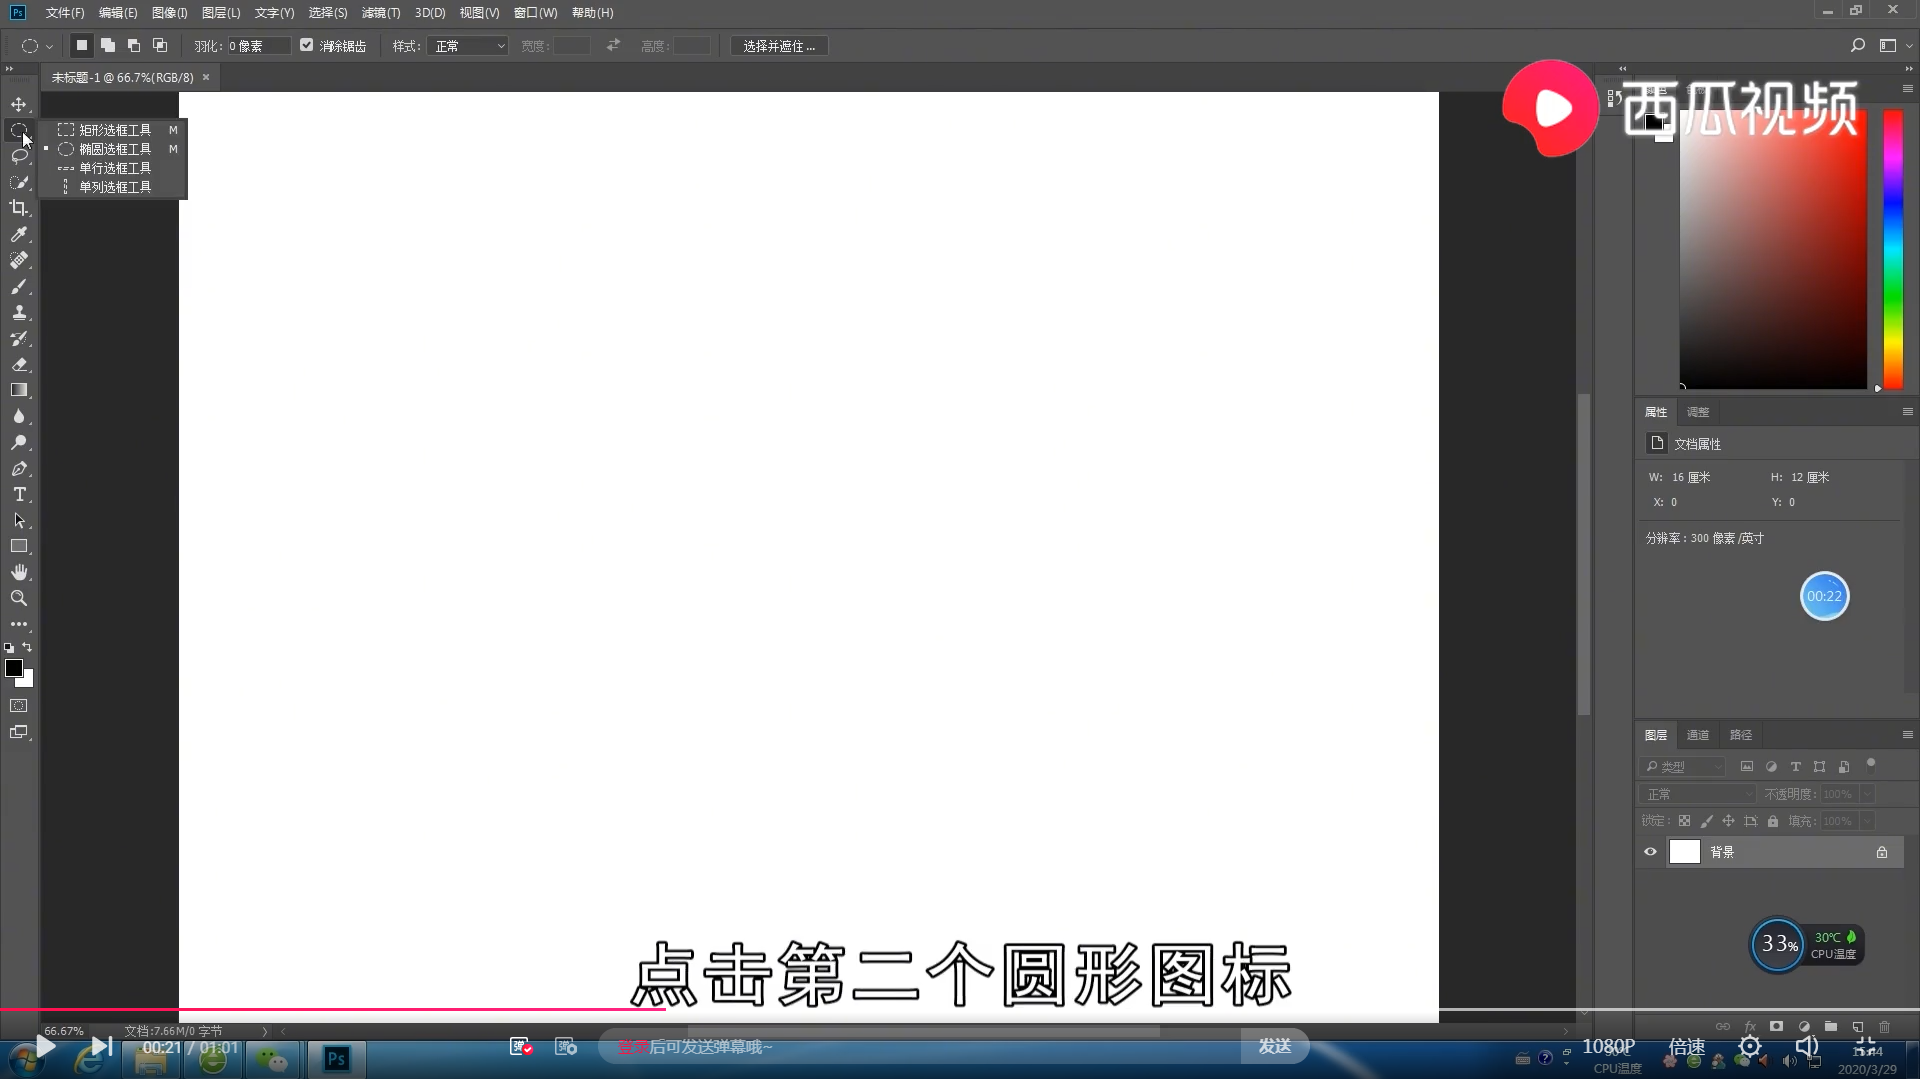The image size is (1920, 1079).
Task: Click the foreground color swatch
Action: 14,670
